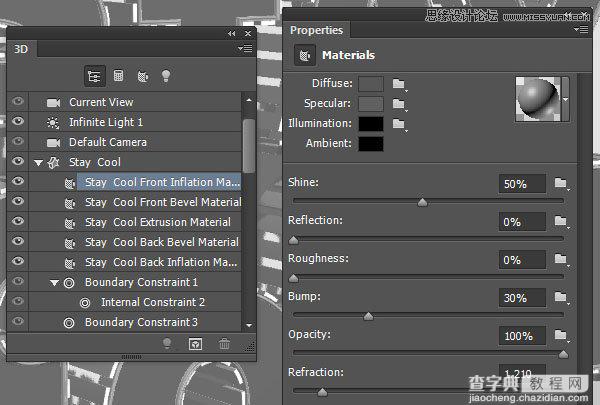The image size is (600, 405).
Task: Open material preset picker dropdown arrow
Action: (x=565, y=100)
